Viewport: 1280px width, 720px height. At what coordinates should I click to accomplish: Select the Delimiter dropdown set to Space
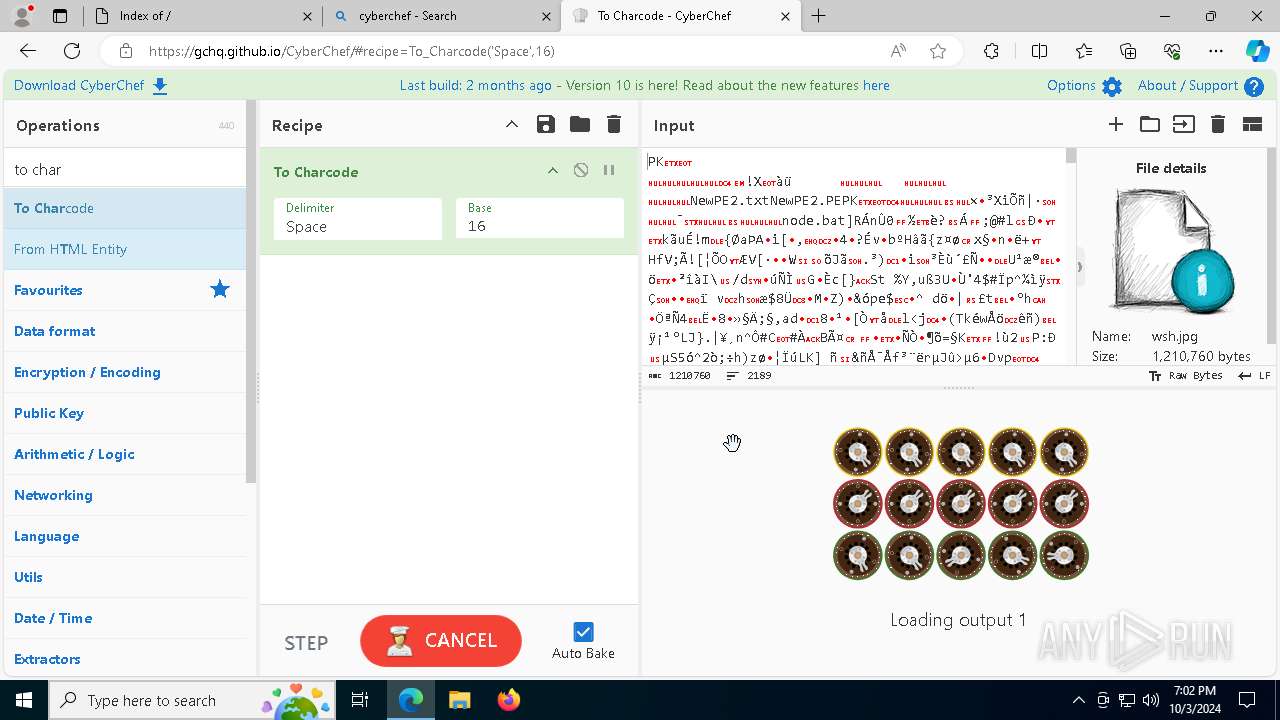click(358, 218)
